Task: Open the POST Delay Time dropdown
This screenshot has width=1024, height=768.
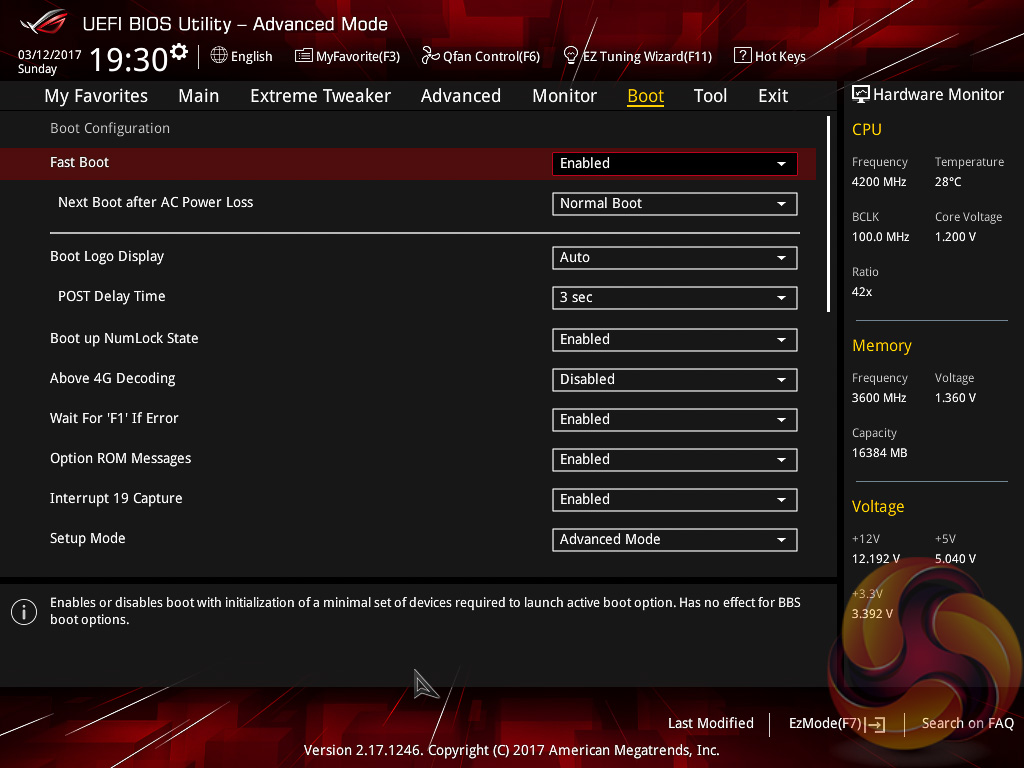Action: coord(675,298)
